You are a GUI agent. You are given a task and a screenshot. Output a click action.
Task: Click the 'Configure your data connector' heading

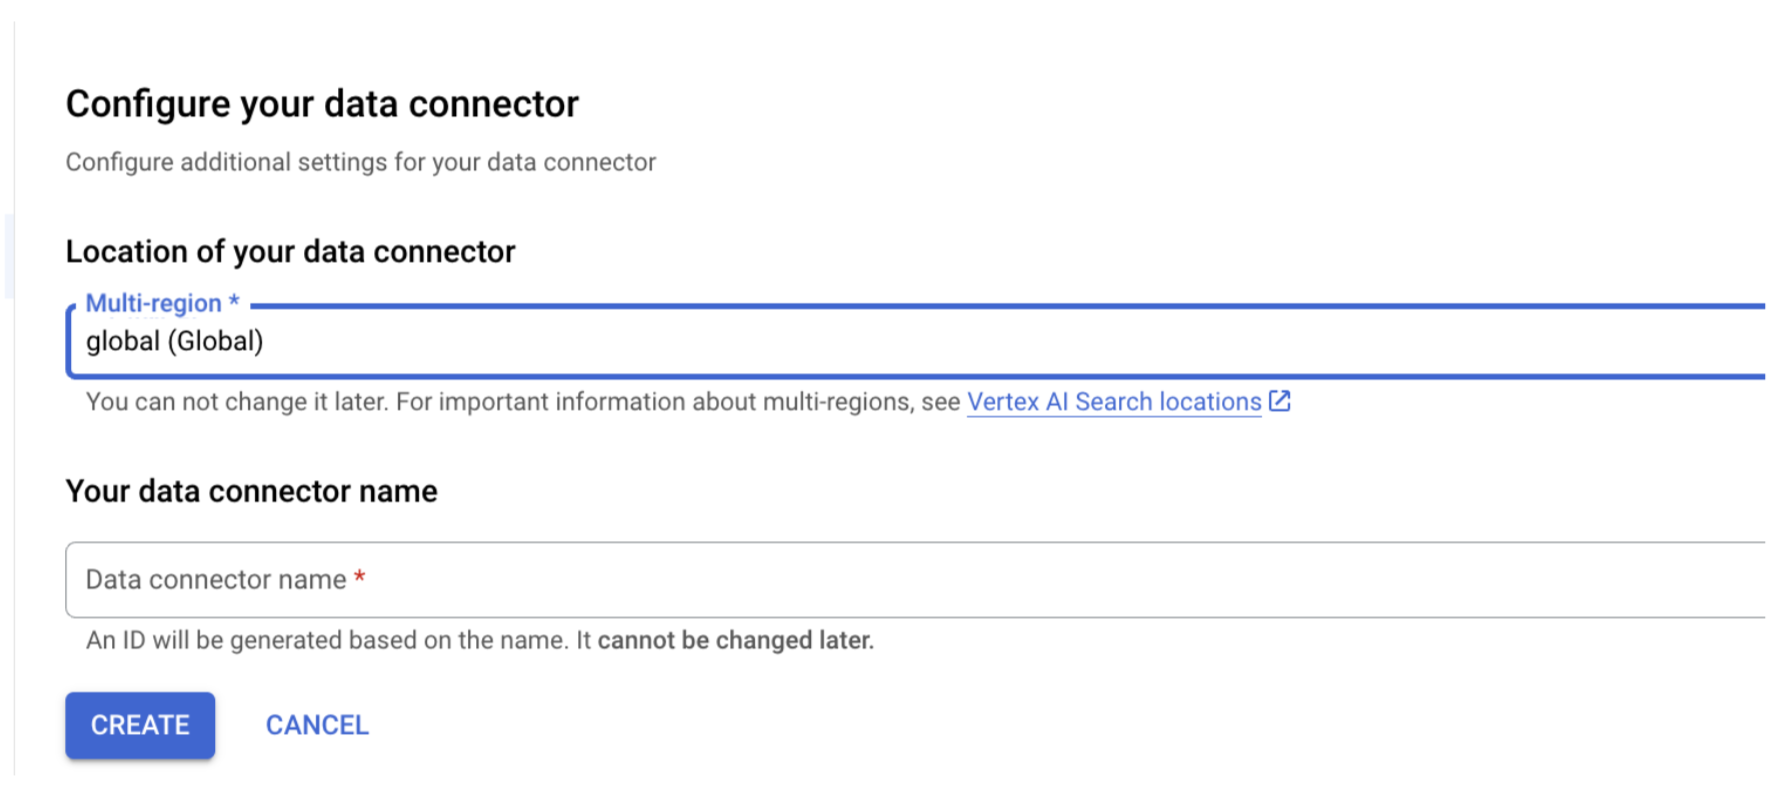point(322,104)
